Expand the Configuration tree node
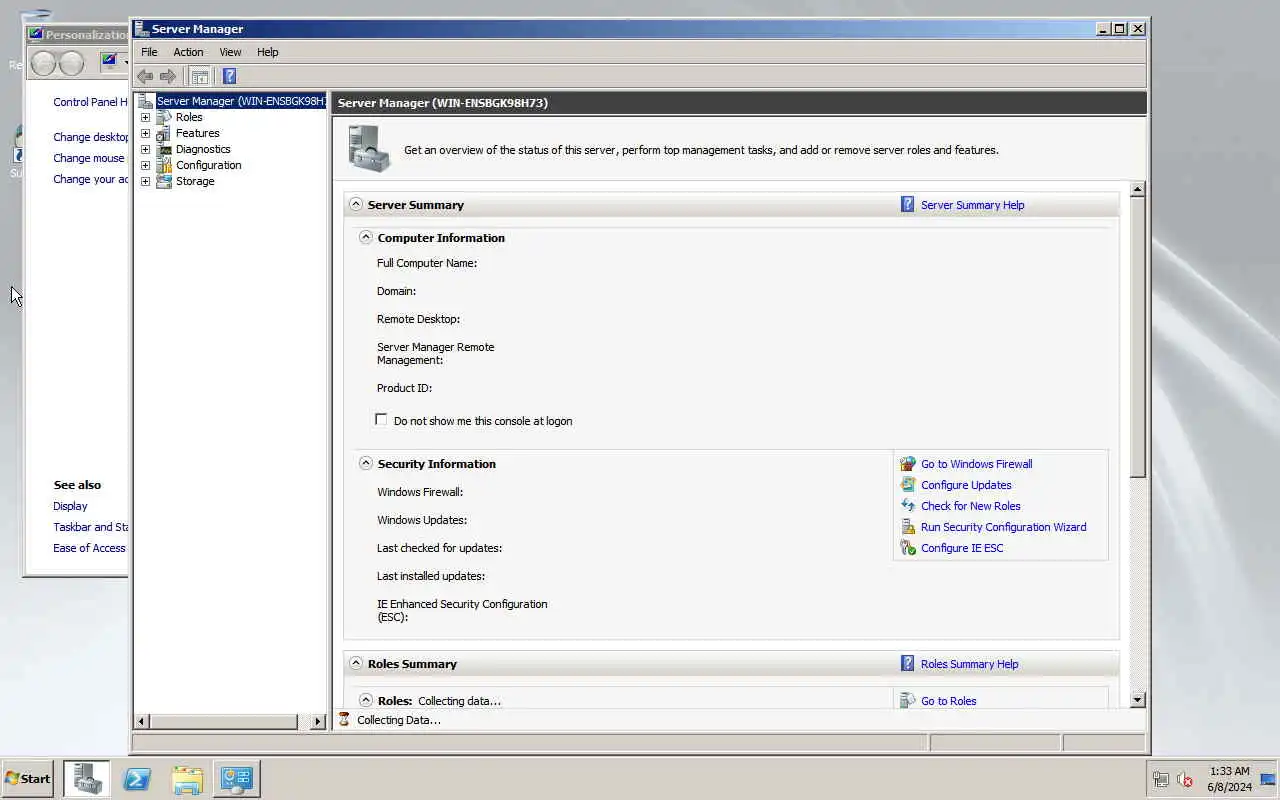Image resolution: width=1280 pixels, height=800 pixels. (145, 165)
